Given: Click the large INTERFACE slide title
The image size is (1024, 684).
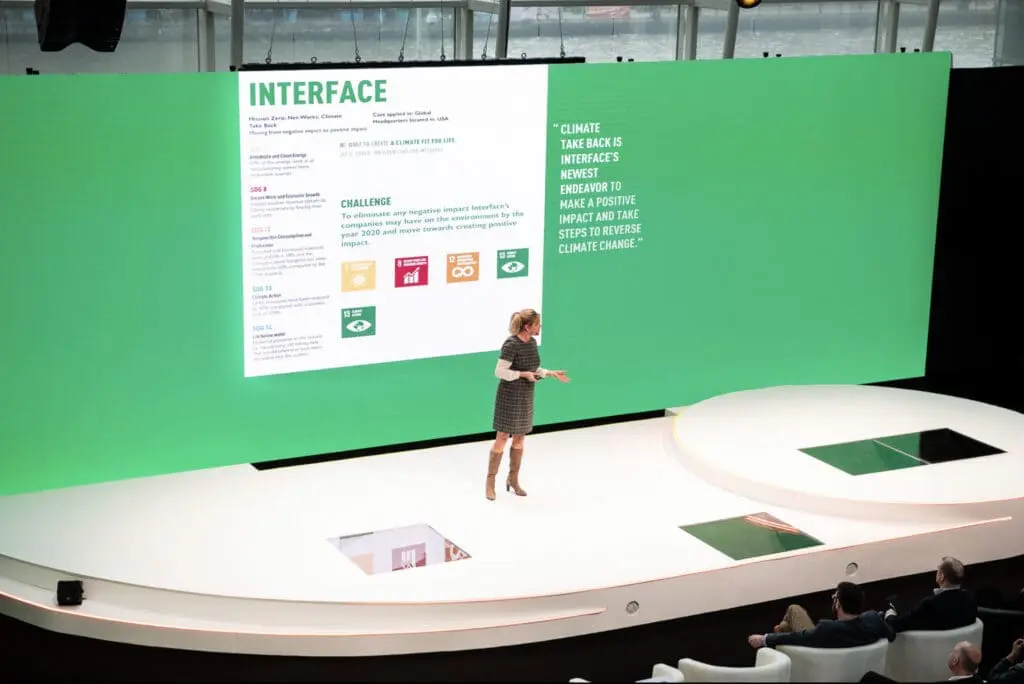Looking at the screenshot, I should [x=318, y=93].
